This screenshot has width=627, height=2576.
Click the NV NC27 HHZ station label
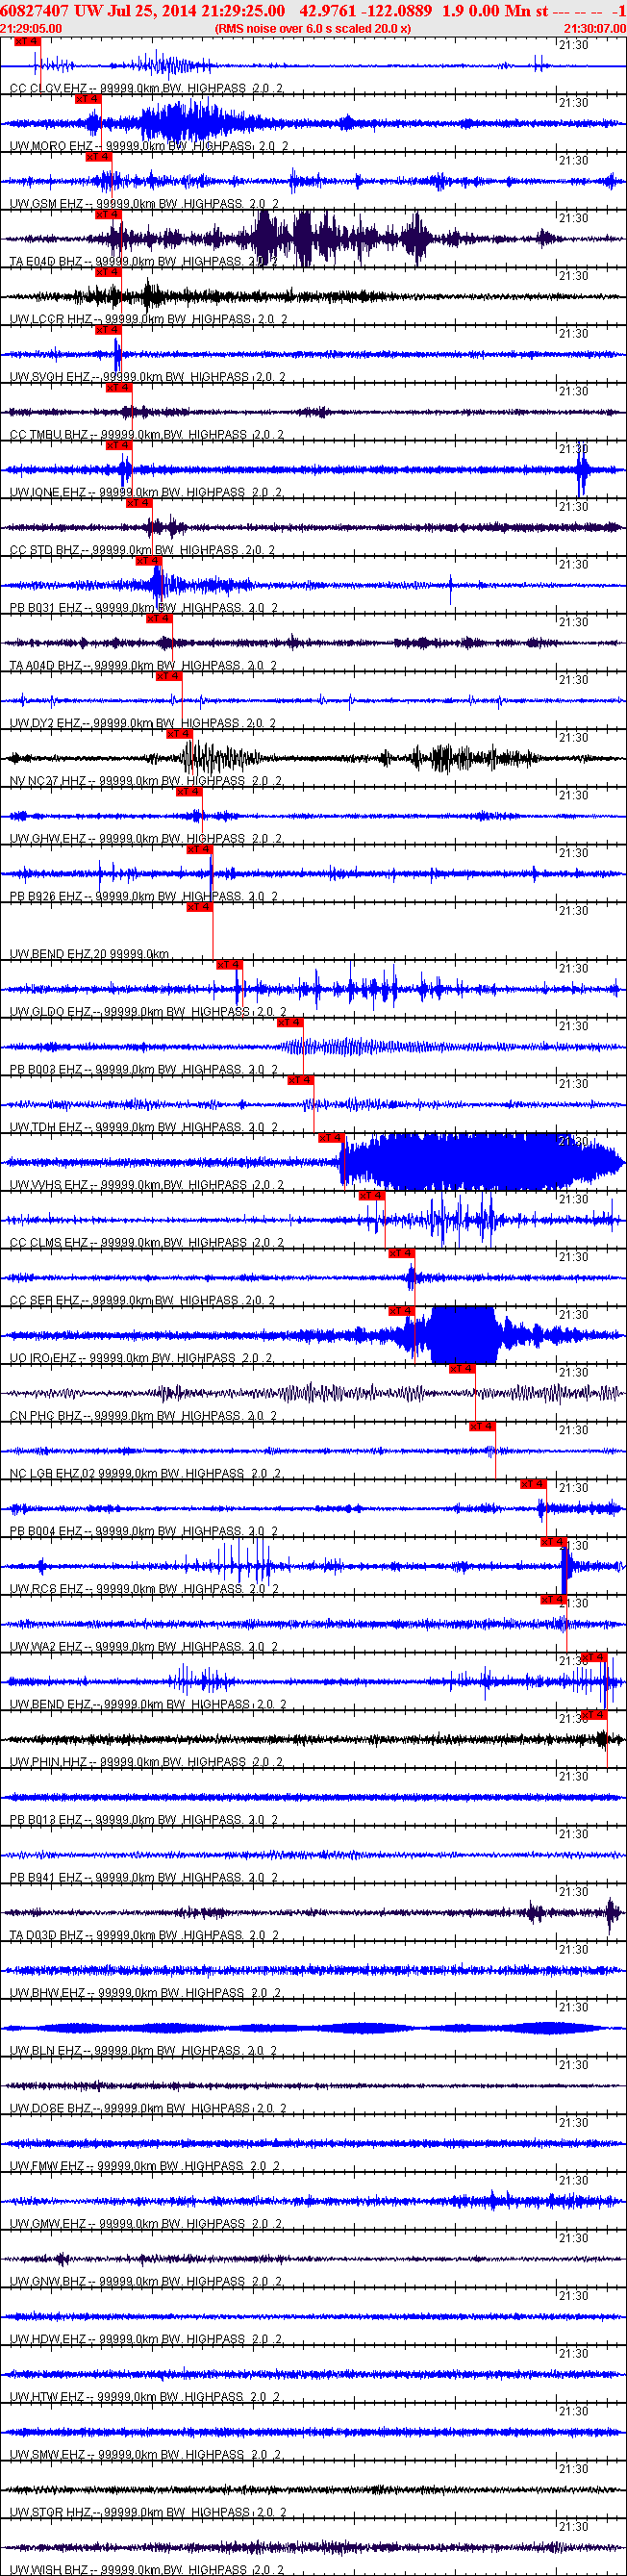[x=48, y=781]
